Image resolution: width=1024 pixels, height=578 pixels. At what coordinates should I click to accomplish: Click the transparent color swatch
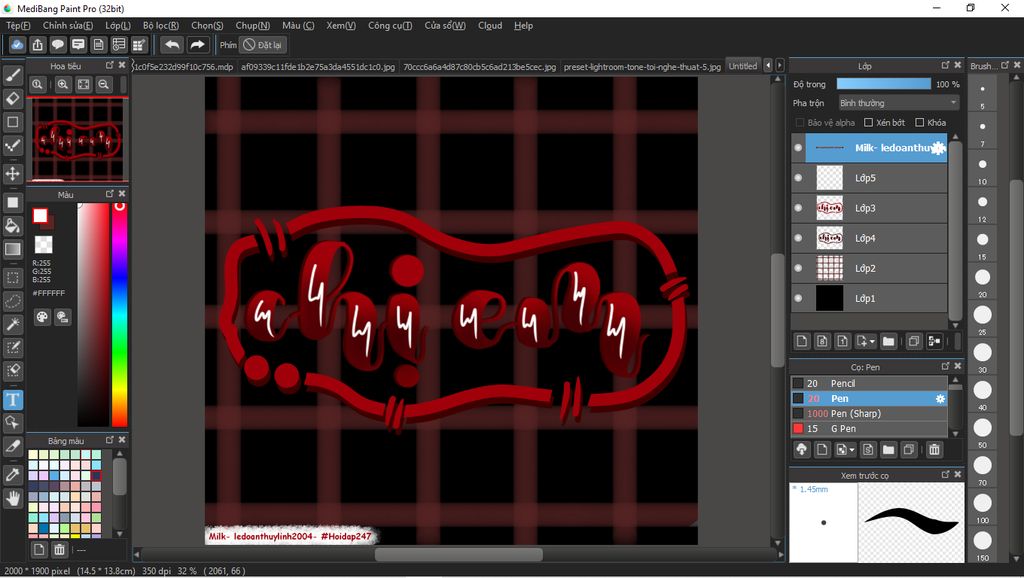pos(44,244)
